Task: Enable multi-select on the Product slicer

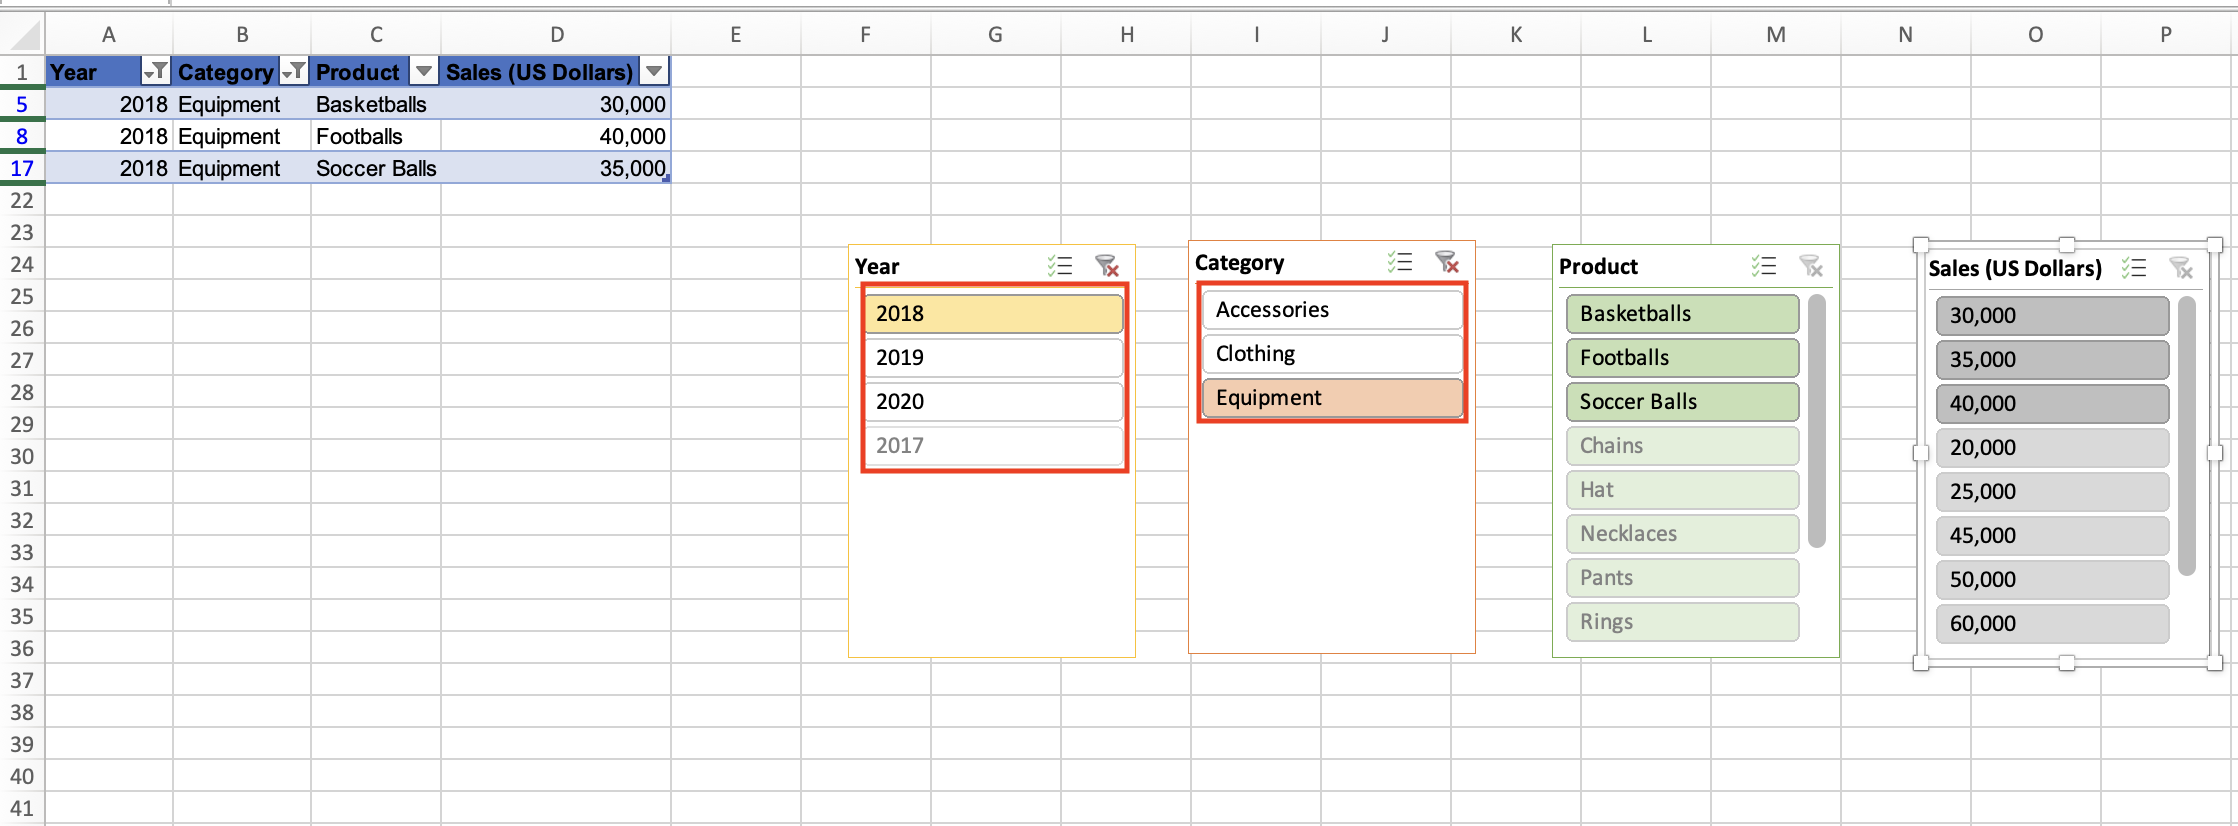Action: 1765,266
